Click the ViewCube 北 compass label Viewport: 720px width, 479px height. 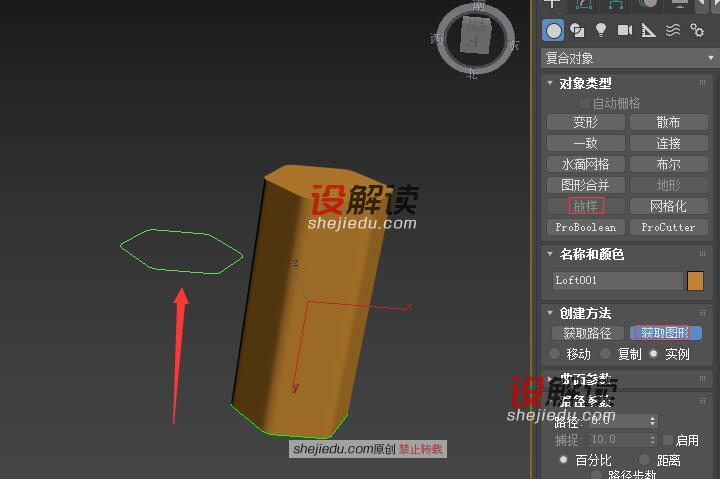(472, 73)
